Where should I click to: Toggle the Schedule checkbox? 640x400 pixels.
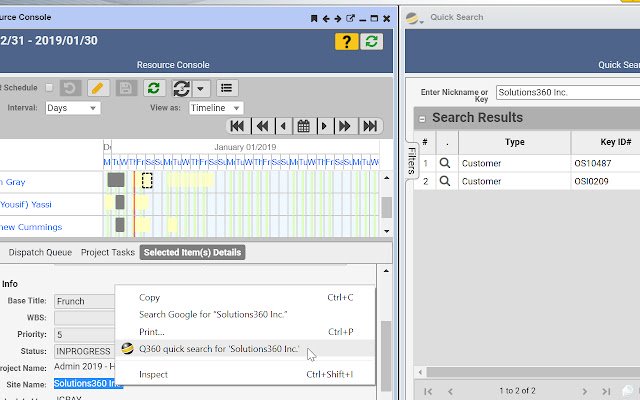click(x=49, y=88)
